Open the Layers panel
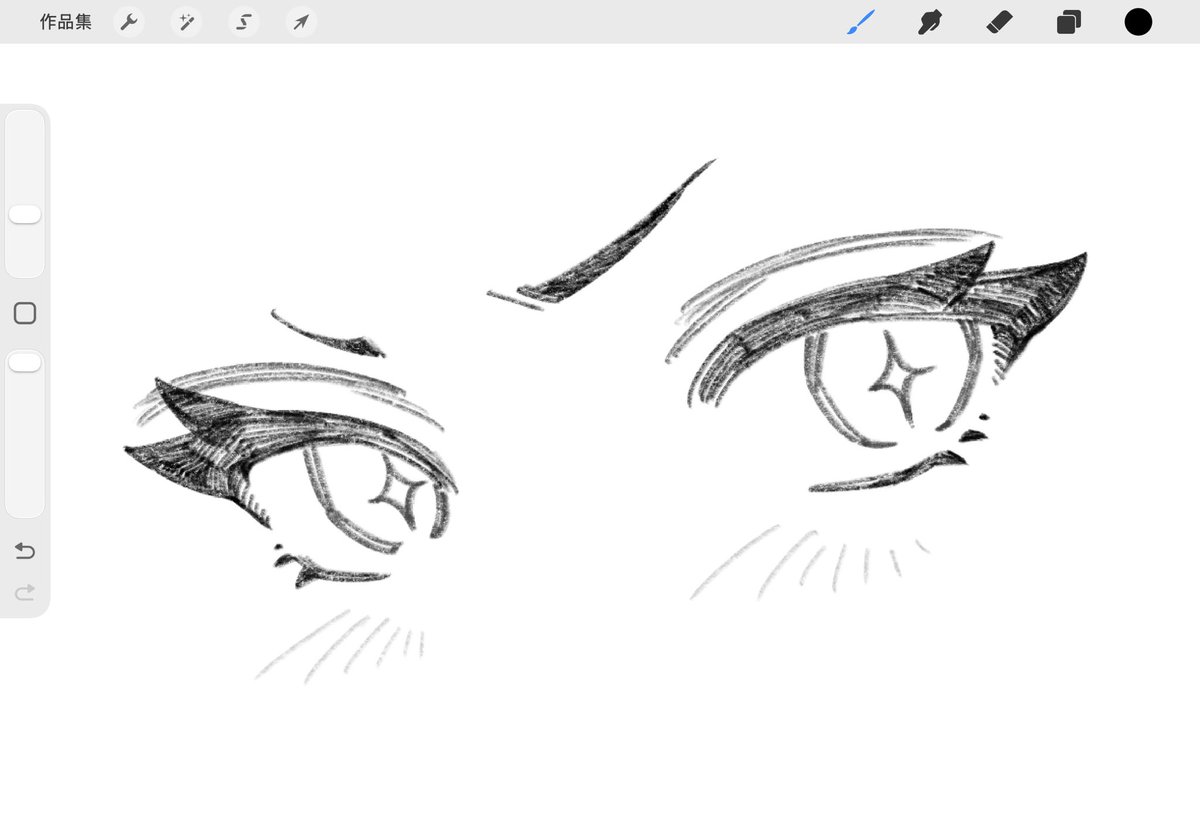Image resolution: width=1200 pixels, height=827 pixels. pyautogui.click(x=1069, y=22)
